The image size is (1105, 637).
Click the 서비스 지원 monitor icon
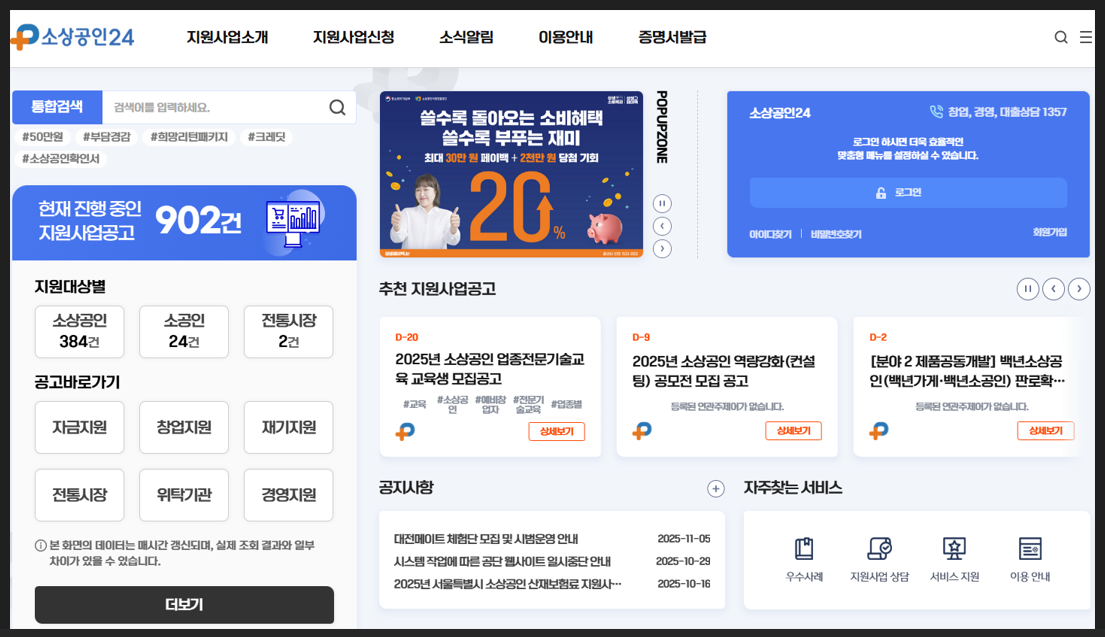pos(952,549)
